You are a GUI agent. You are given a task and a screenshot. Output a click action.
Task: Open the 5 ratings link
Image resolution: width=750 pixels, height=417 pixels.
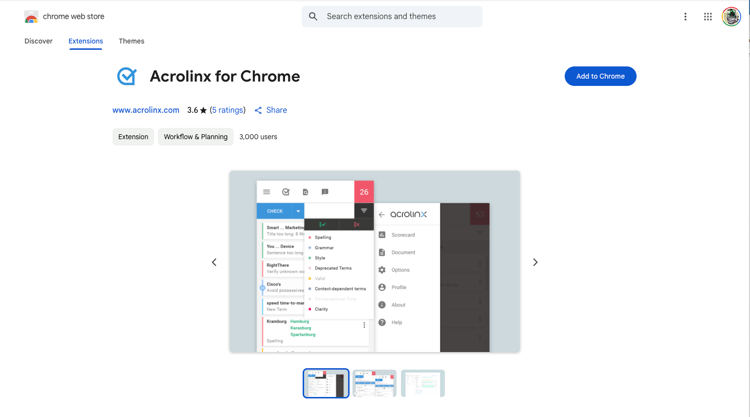click(x=228, y=110)
